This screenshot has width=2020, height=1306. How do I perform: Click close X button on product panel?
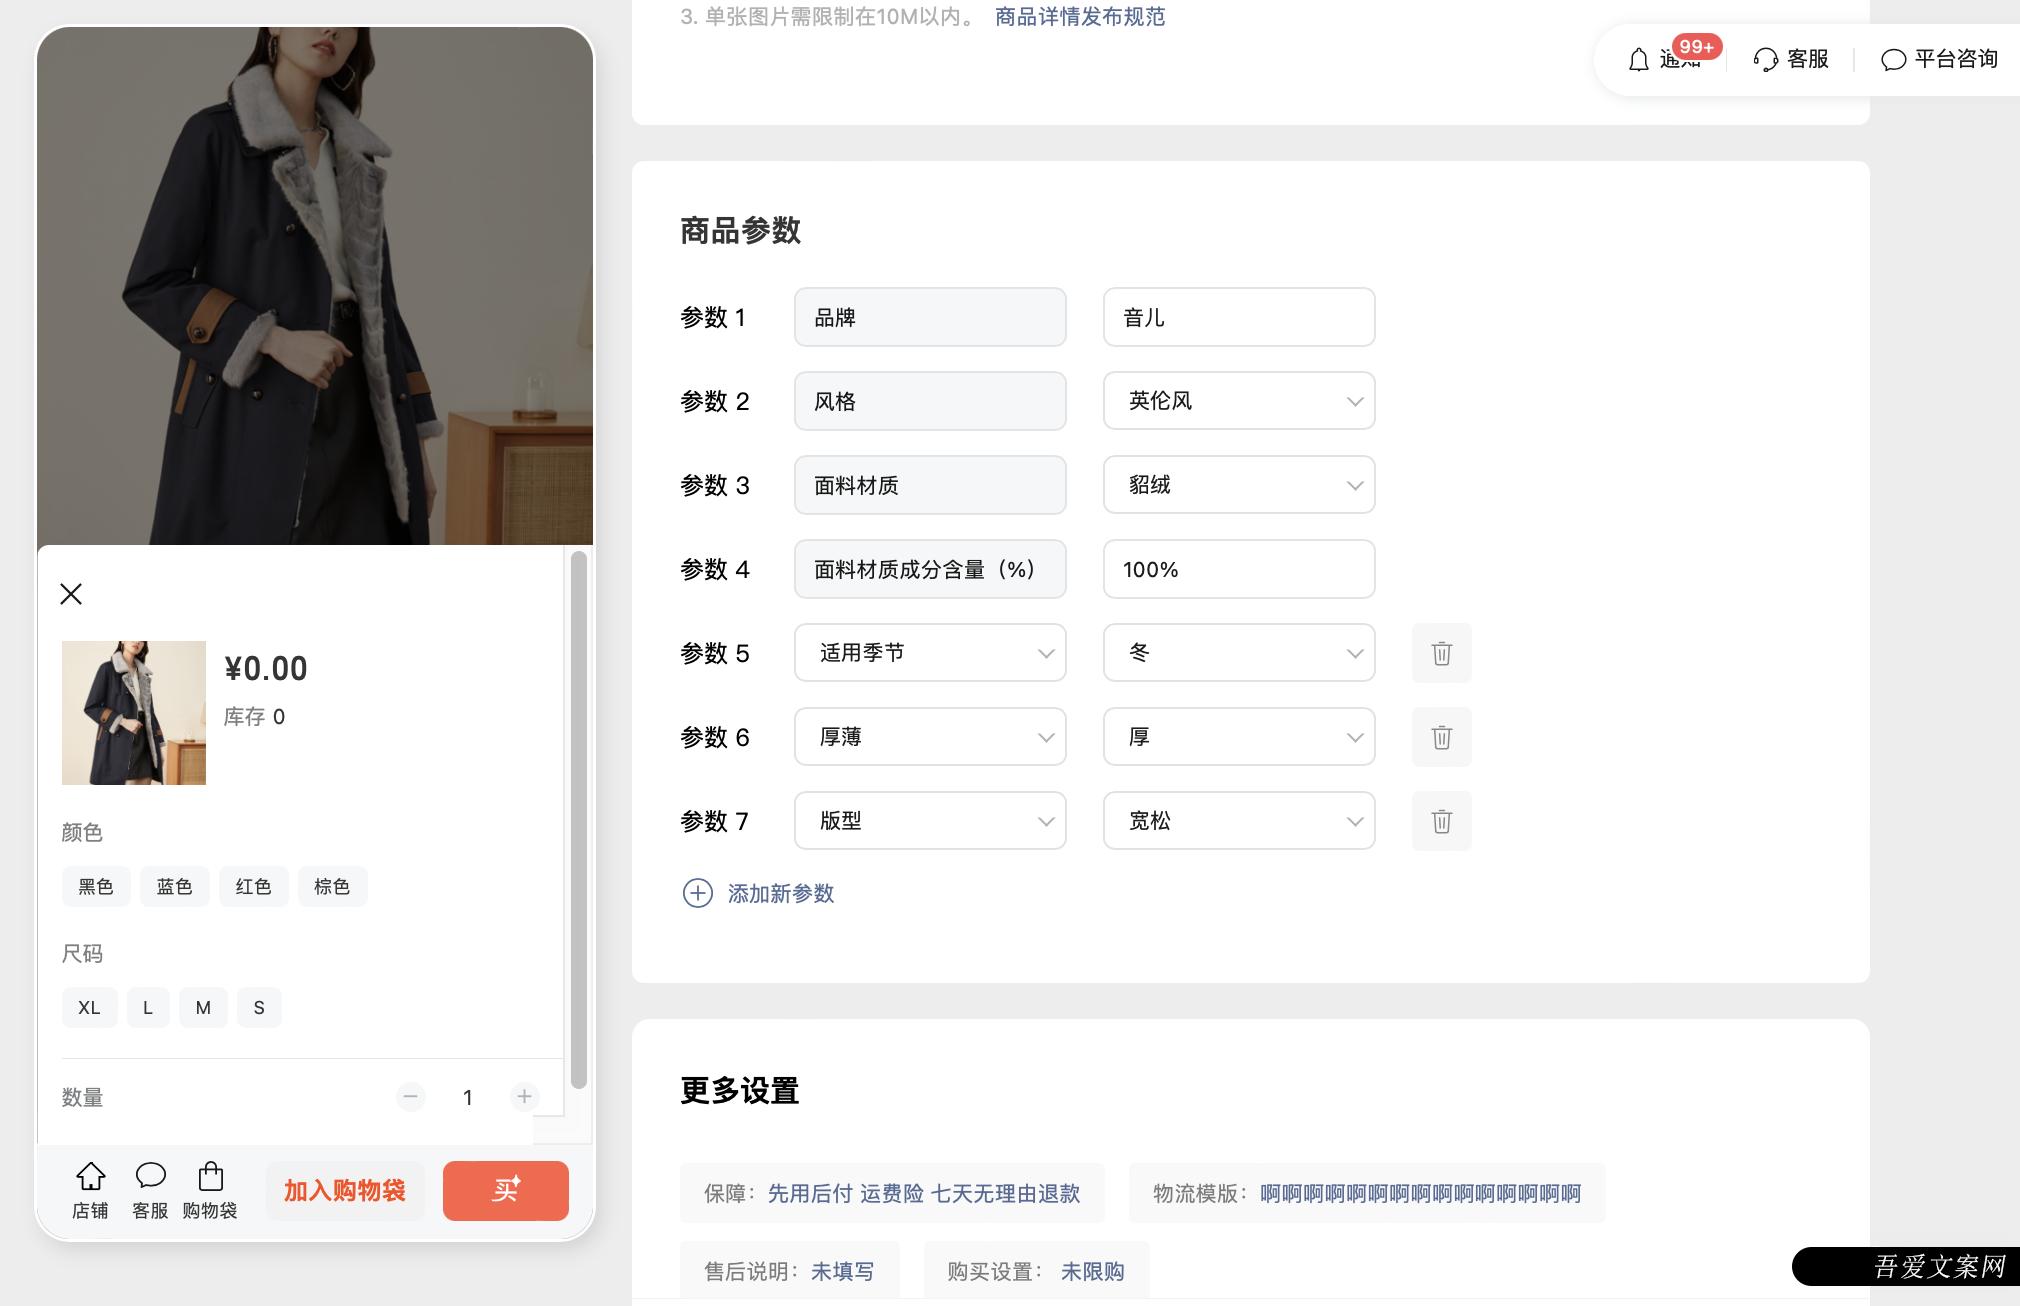72,593
